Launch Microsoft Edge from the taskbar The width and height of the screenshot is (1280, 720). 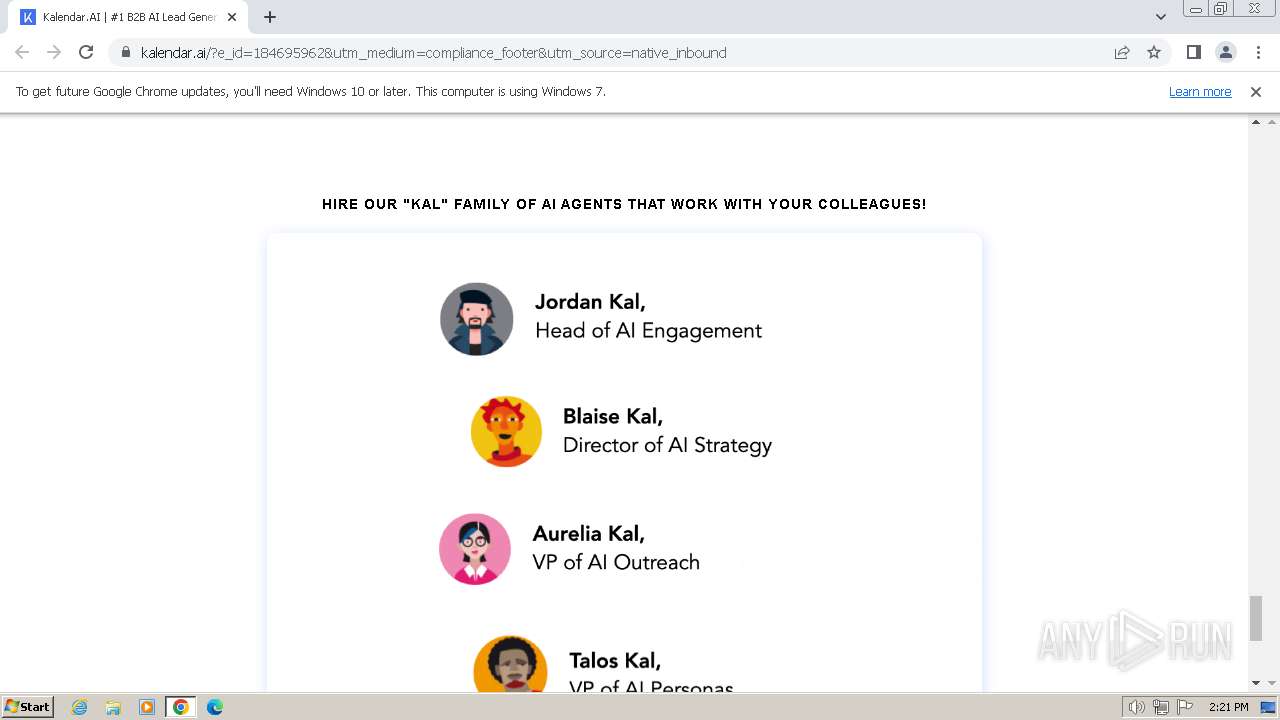click(214, 707)
